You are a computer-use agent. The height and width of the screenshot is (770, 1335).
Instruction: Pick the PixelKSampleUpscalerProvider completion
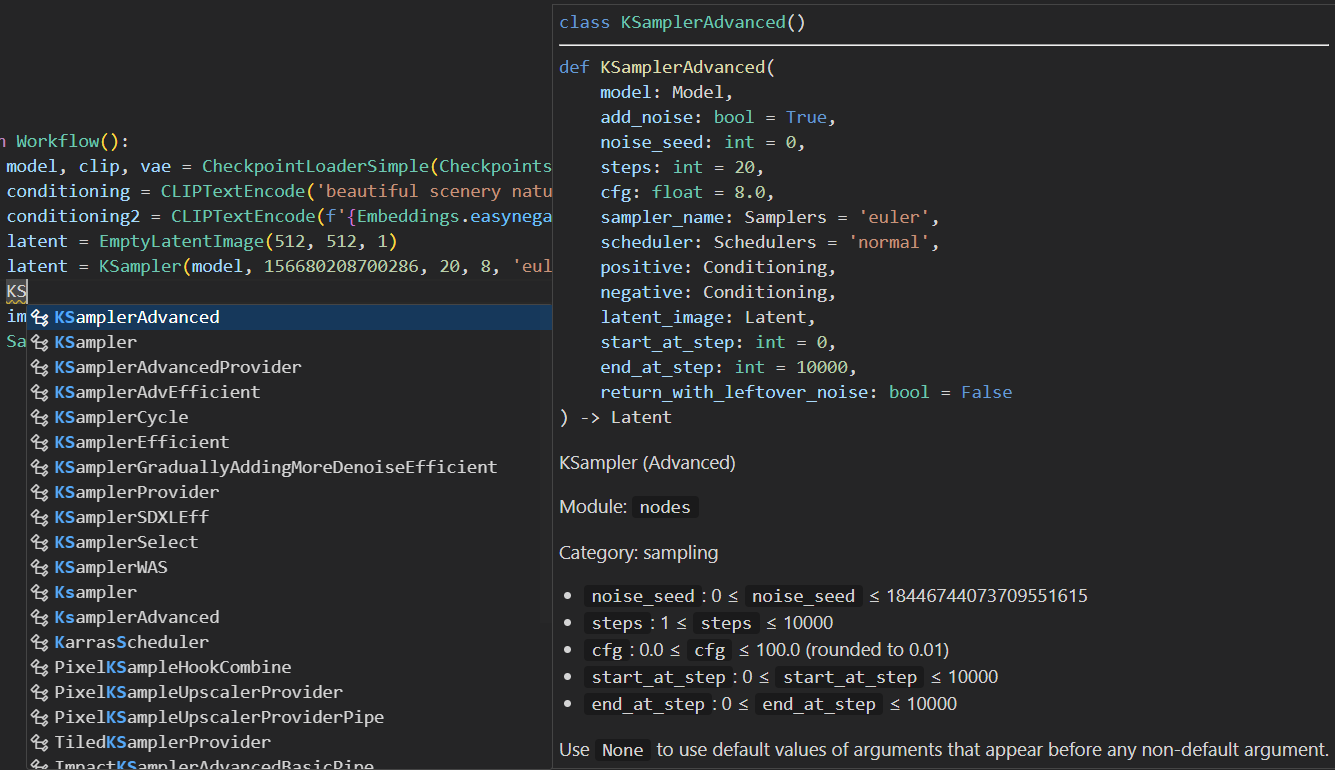coord(198,692)
